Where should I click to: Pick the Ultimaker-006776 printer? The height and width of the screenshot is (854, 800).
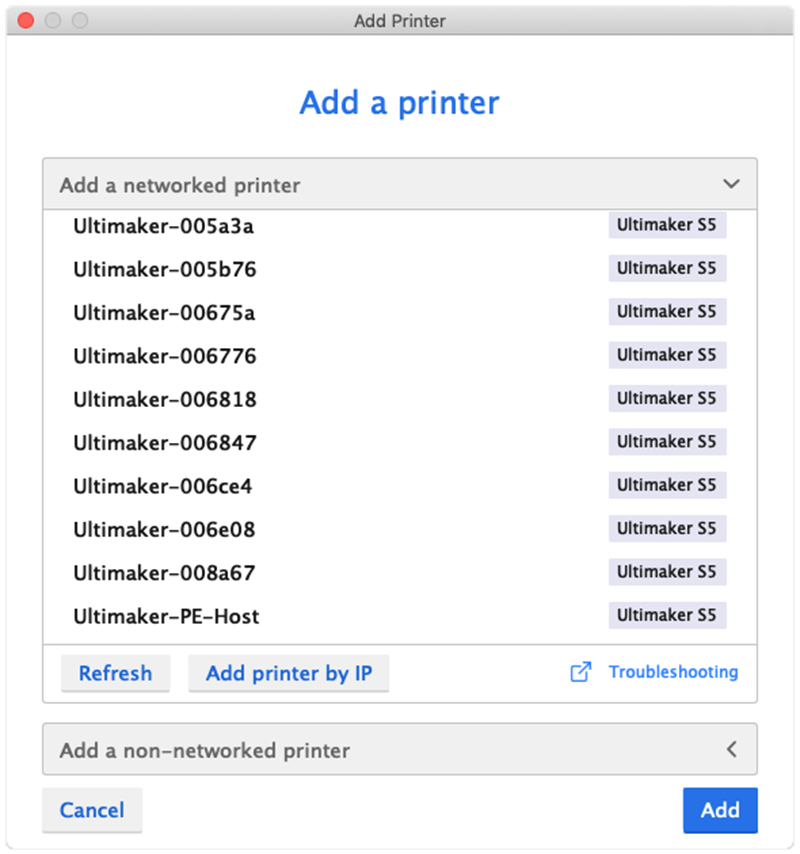(165, 356)
